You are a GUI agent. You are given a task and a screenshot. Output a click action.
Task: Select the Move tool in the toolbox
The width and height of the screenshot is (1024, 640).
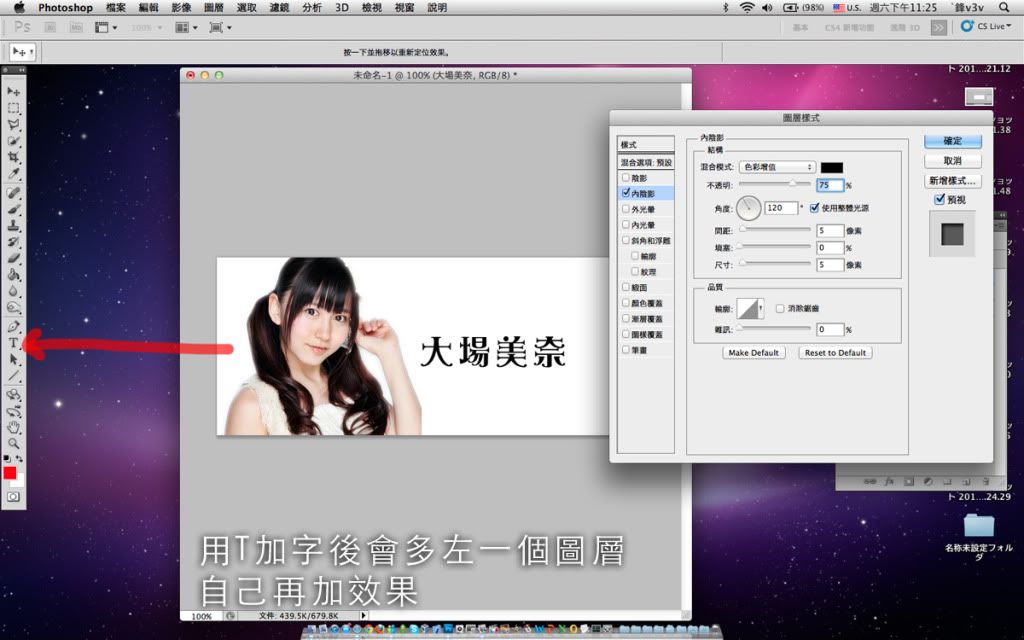pyautogui.click(x=14, y=91)
